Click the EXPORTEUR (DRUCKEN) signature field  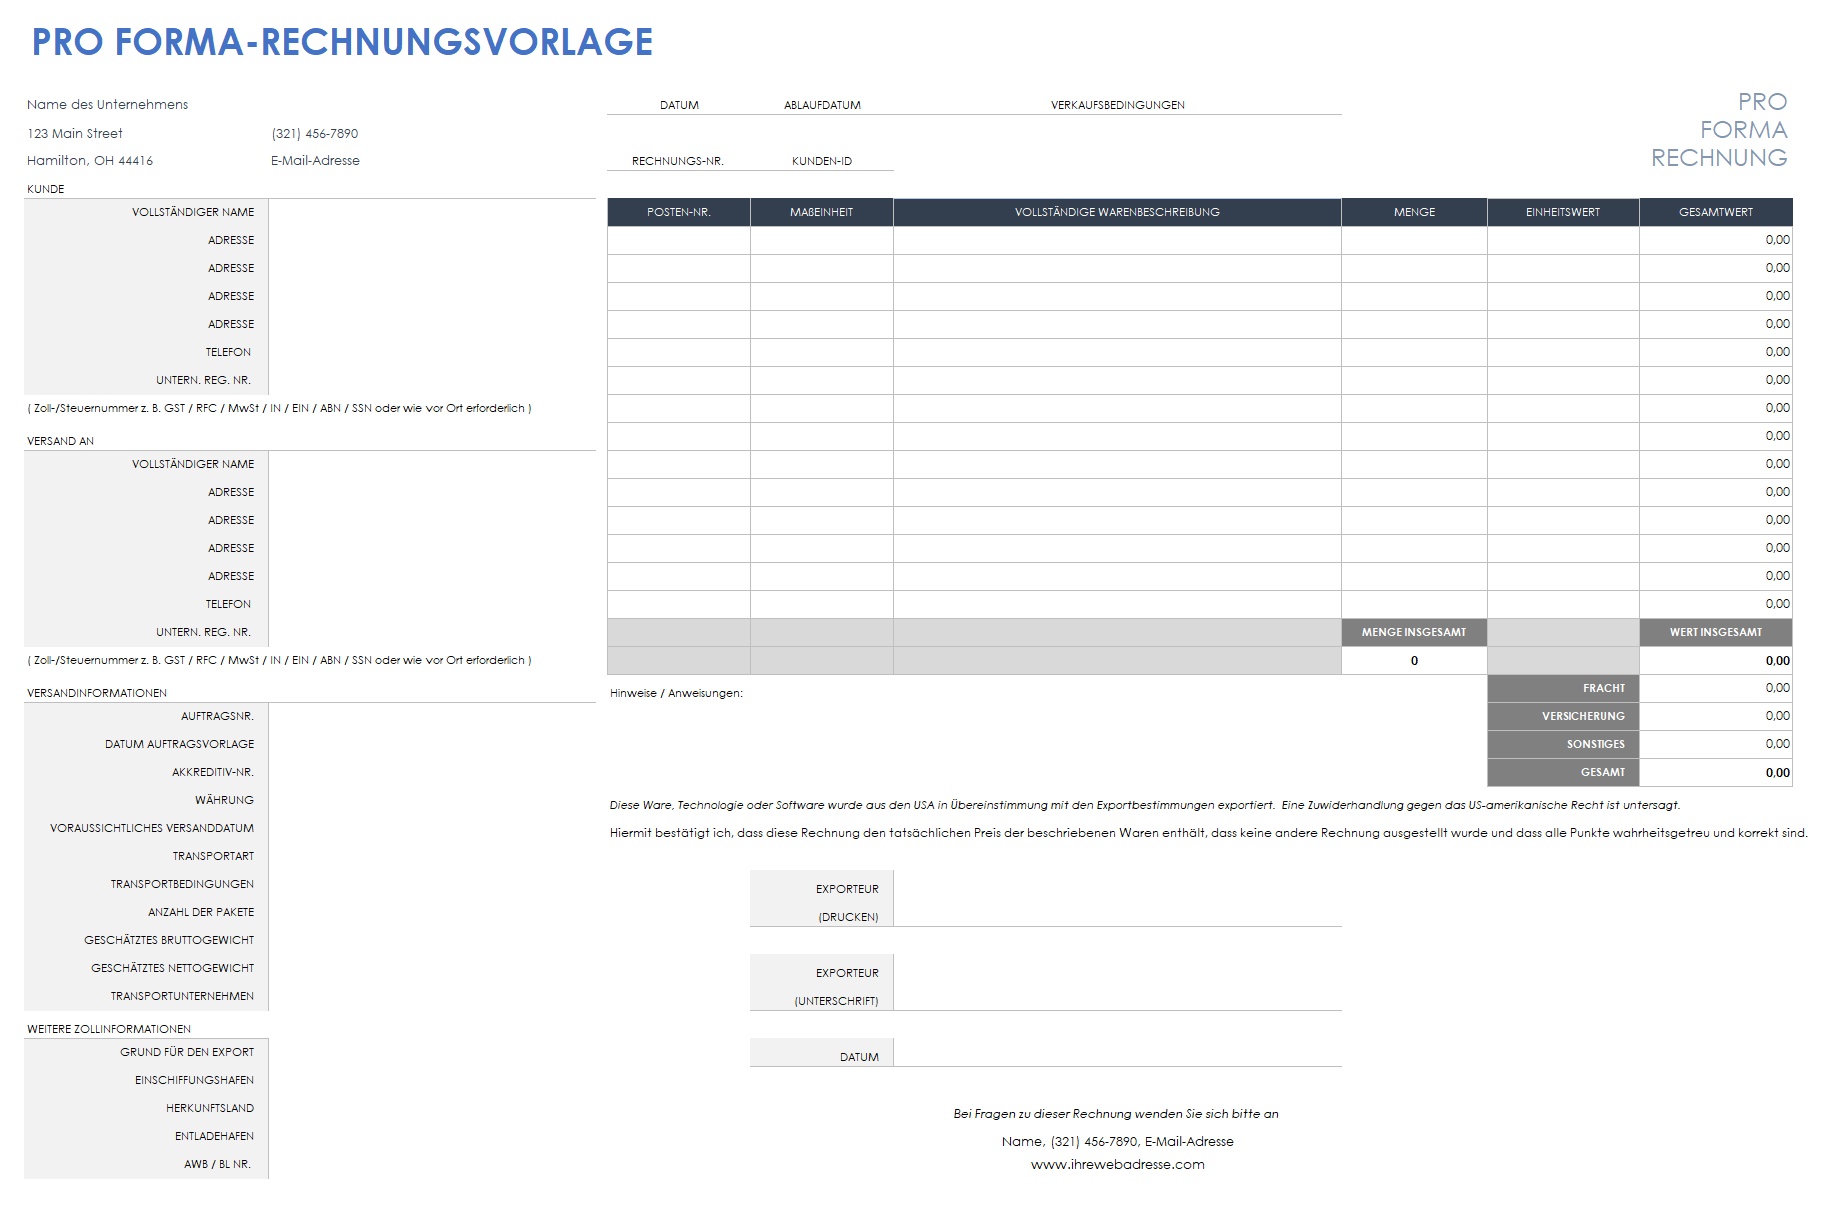1117,899
